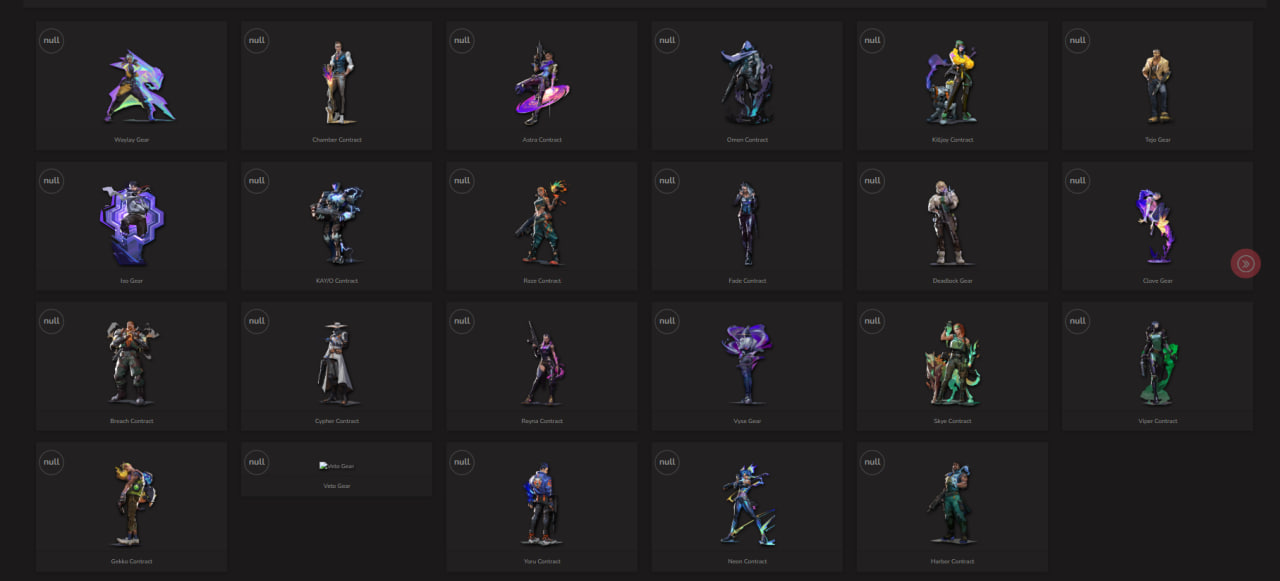
Task: Pick the Clove Gear character artwork
Action: click(x=1157, y=226)
